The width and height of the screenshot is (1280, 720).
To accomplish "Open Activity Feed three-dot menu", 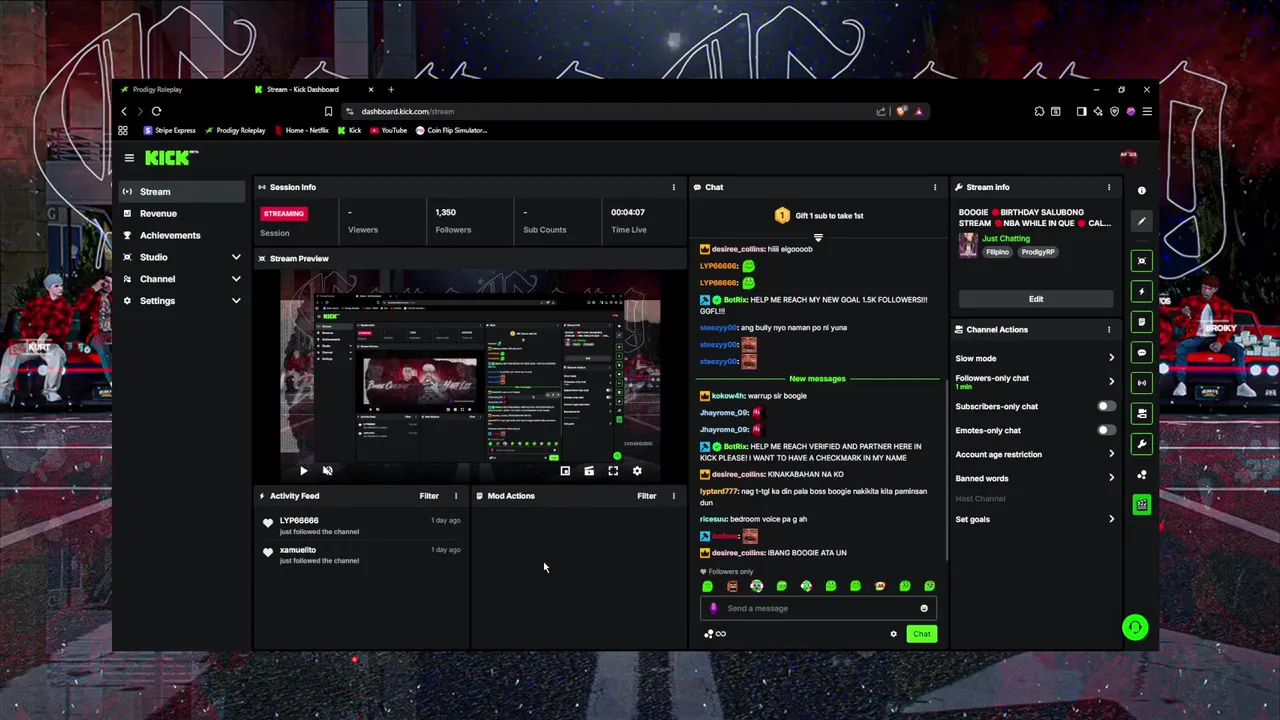I will tap(455, 496).
